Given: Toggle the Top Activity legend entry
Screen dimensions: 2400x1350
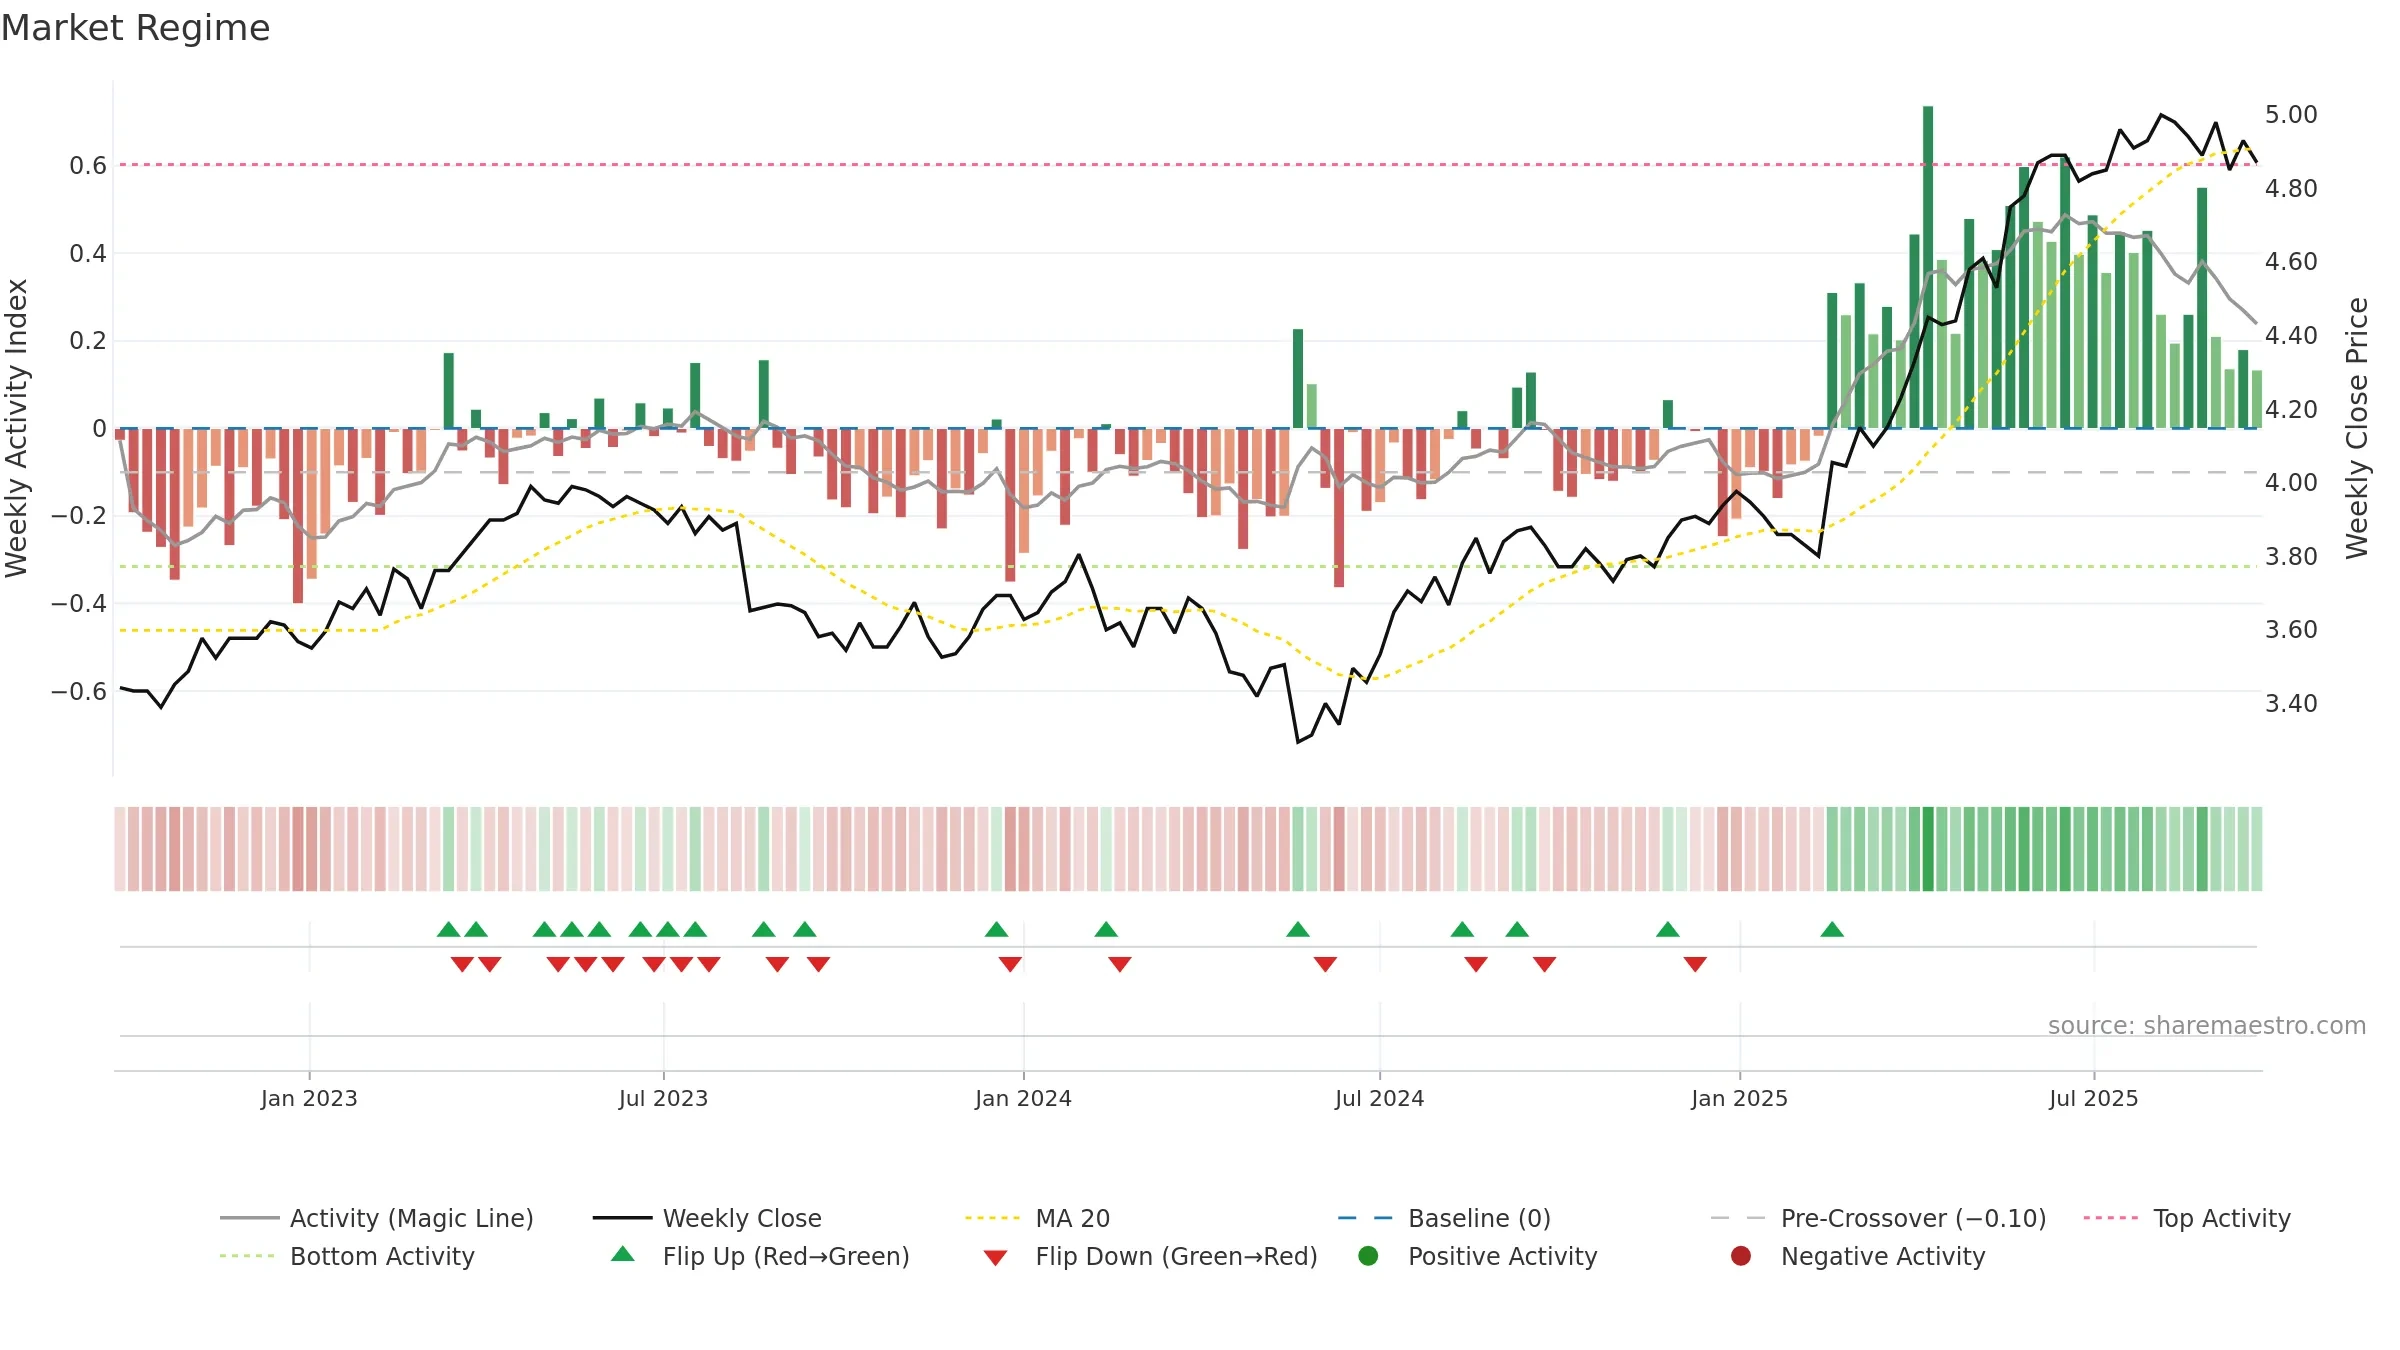Looking at the screenshot, I should (2187, 1218).
